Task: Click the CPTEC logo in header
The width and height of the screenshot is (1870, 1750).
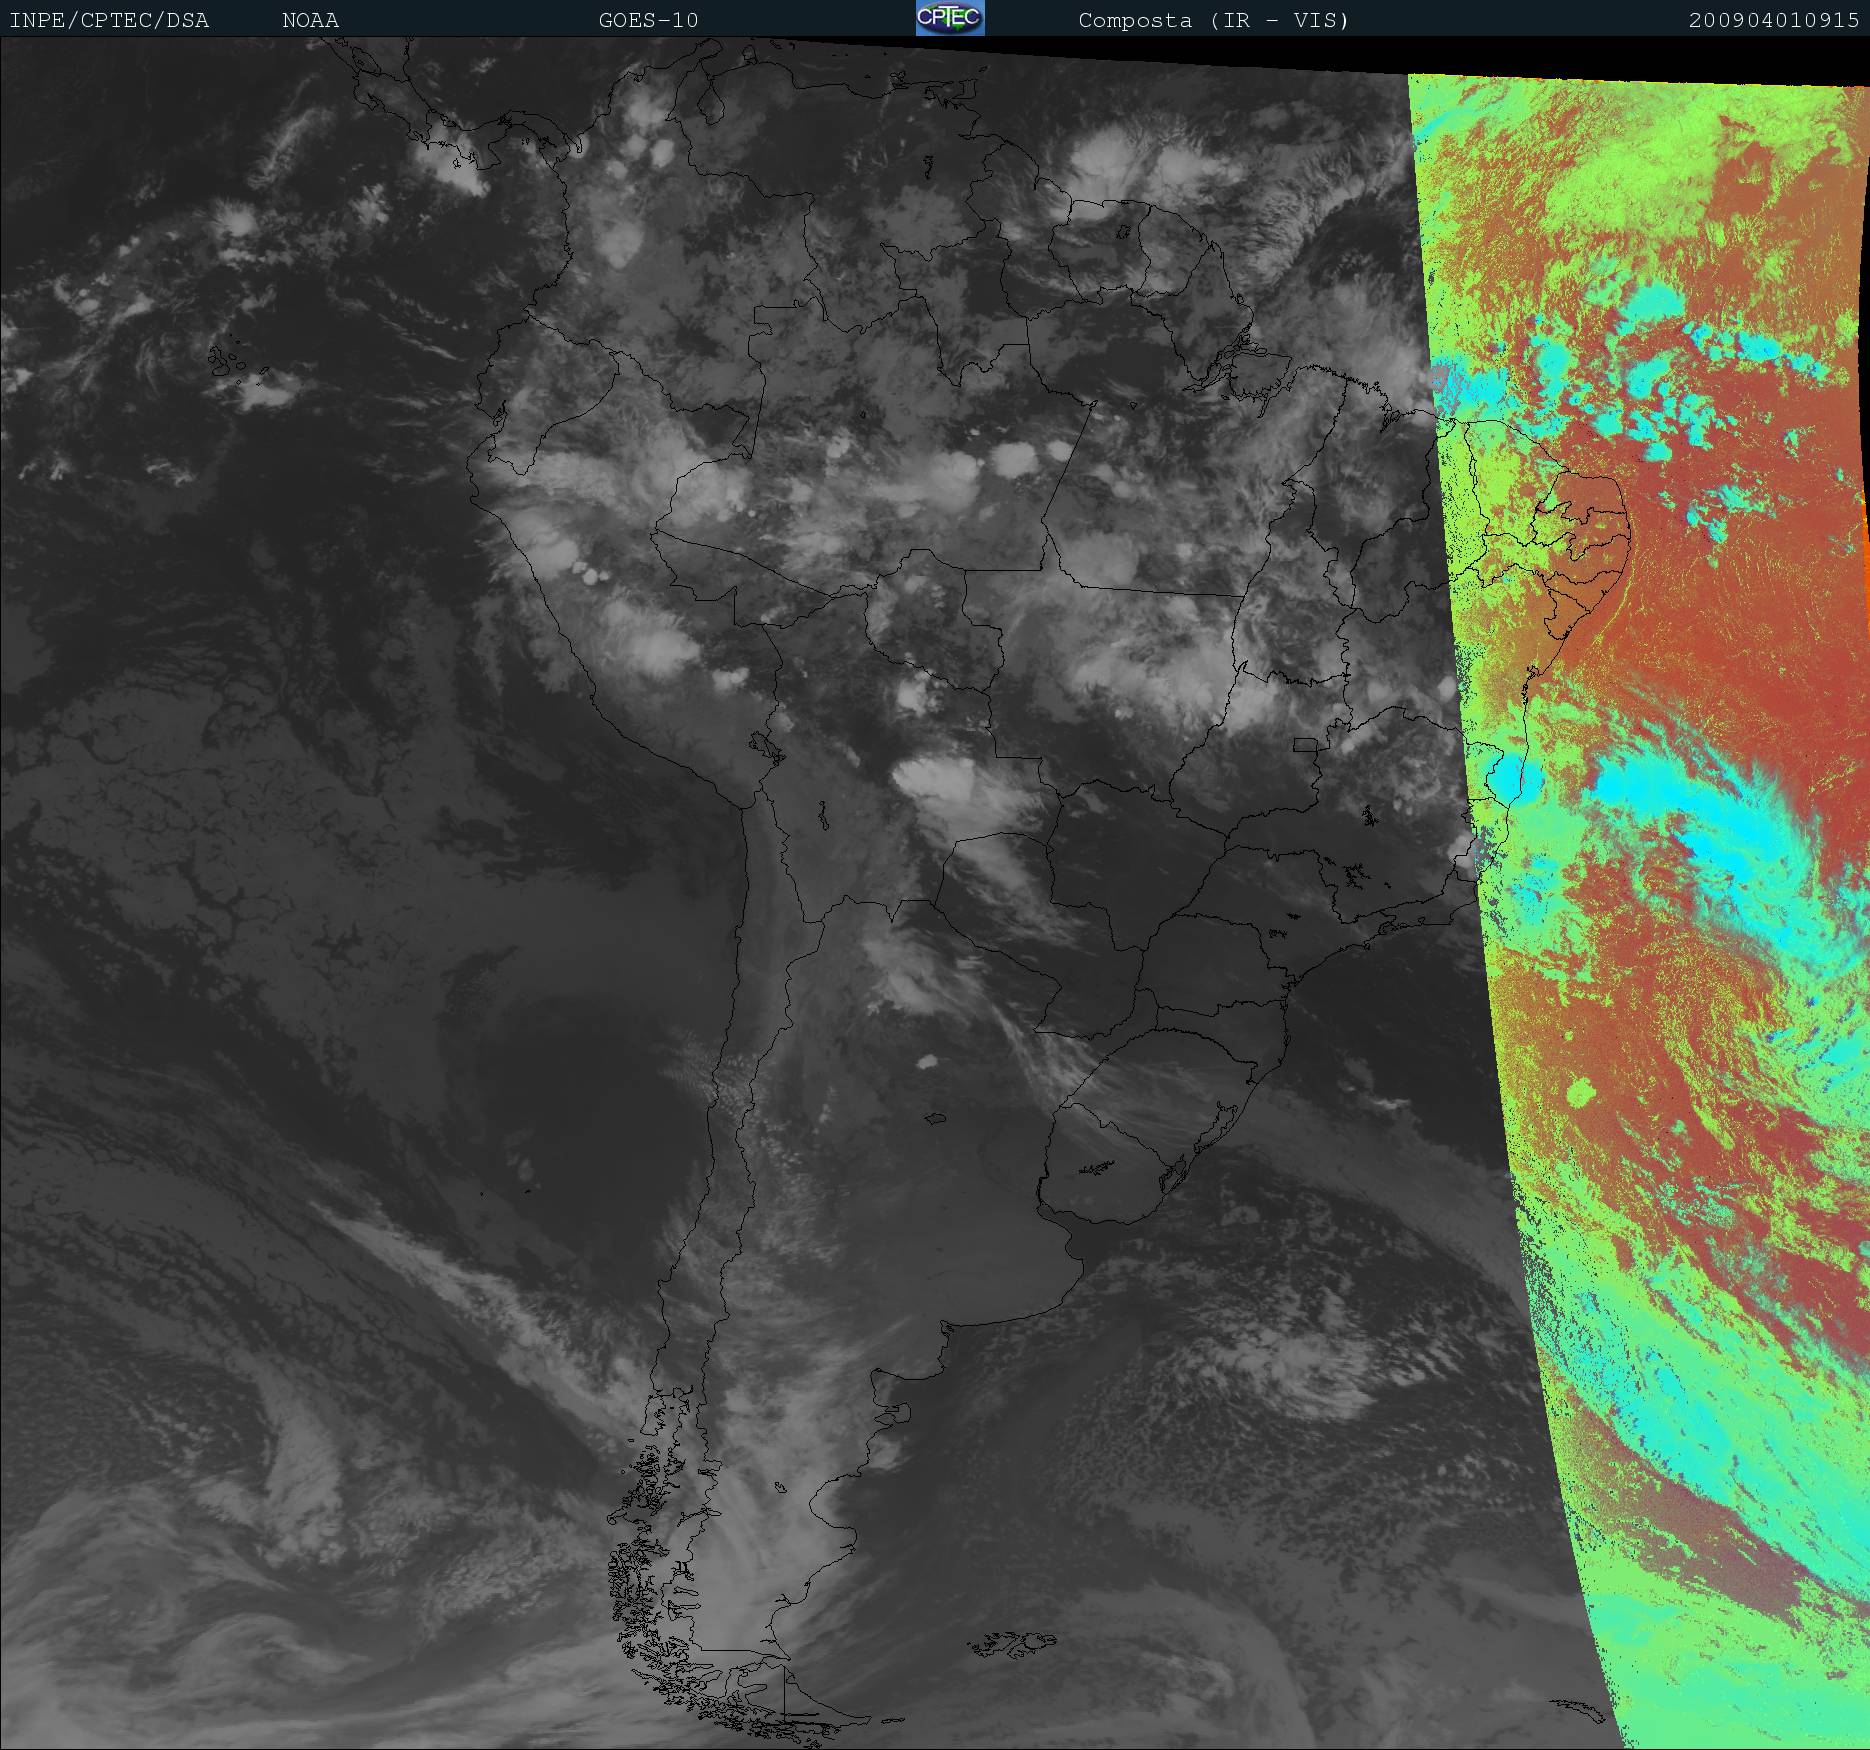Action: (x=950, y=18)
